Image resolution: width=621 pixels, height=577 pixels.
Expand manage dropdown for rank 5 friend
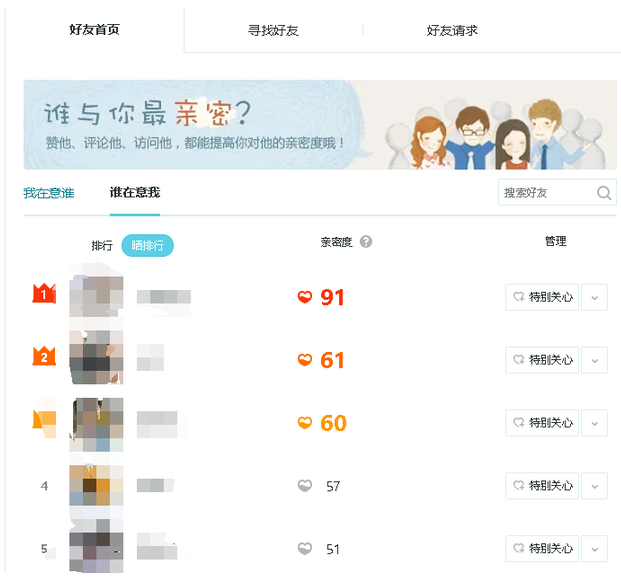click(x=594, y=549)
